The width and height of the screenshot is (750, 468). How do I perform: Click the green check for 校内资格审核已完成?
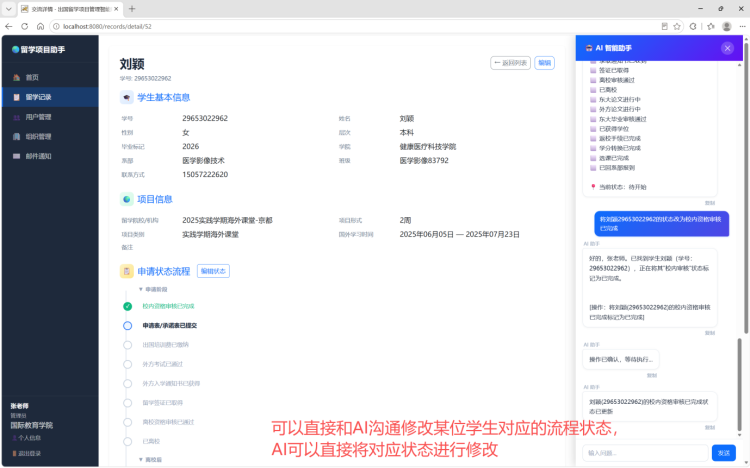click(x=127, y=306)
